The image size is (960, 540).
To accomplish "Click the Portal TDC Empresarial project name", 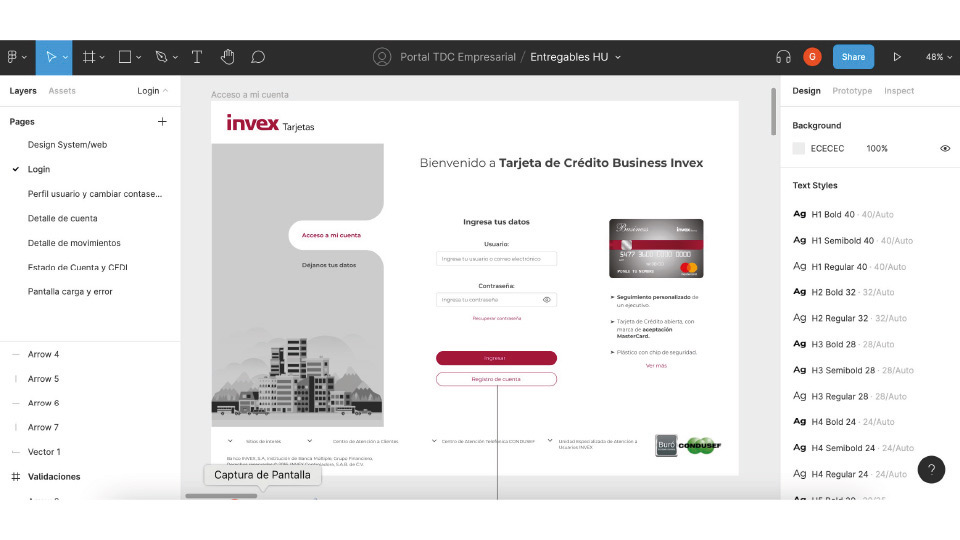I will 458,57.
